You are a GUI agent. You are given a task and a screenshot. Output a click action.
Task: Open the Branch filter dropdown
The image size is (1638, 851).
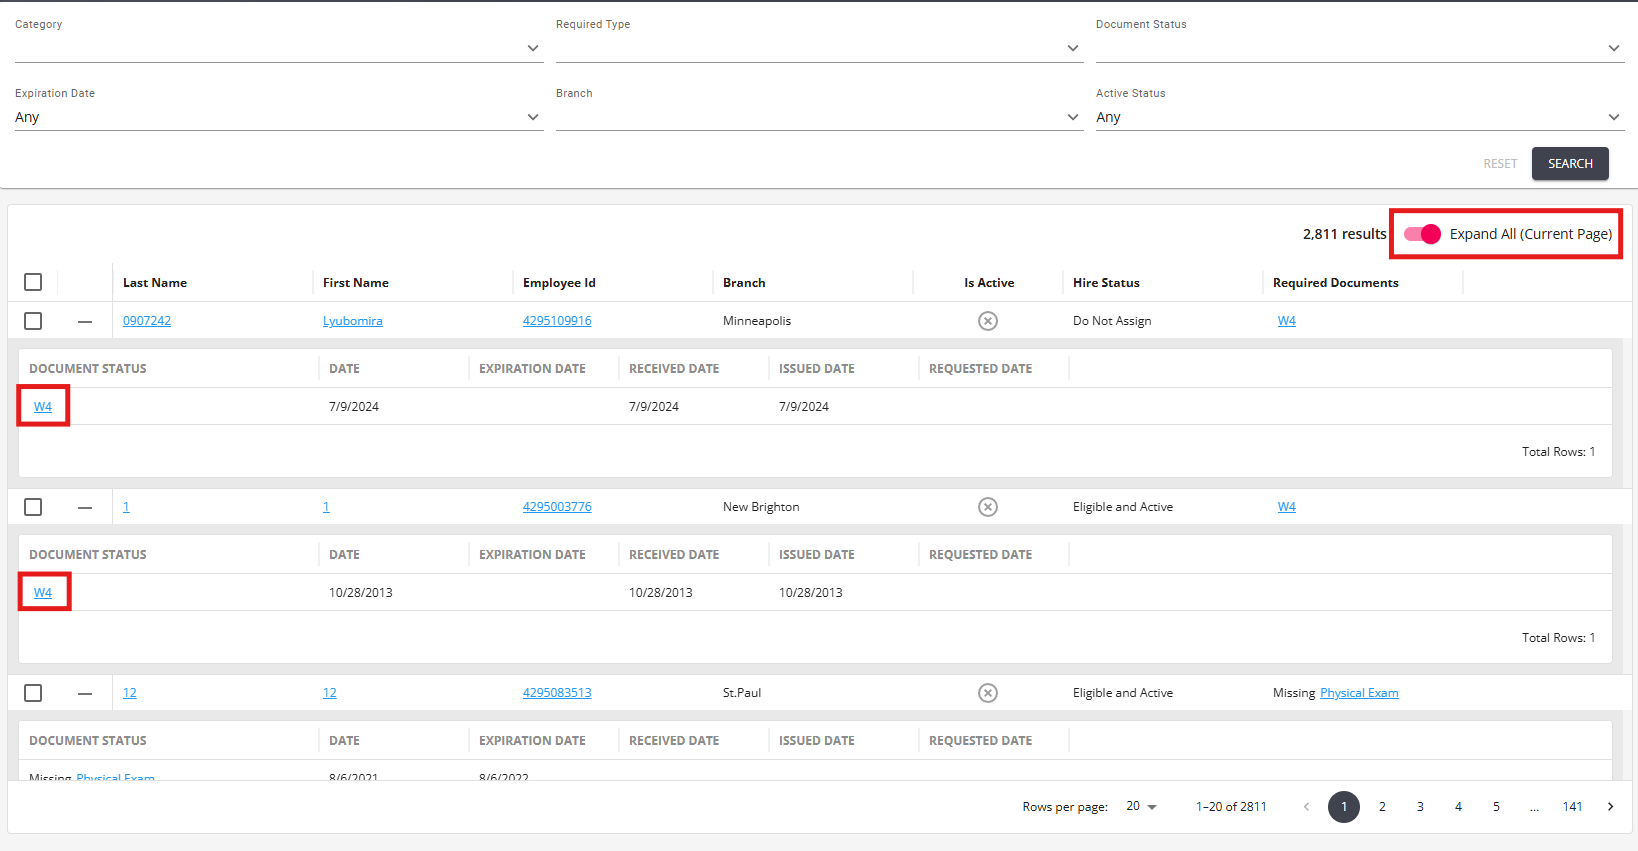tap(819, 117)
